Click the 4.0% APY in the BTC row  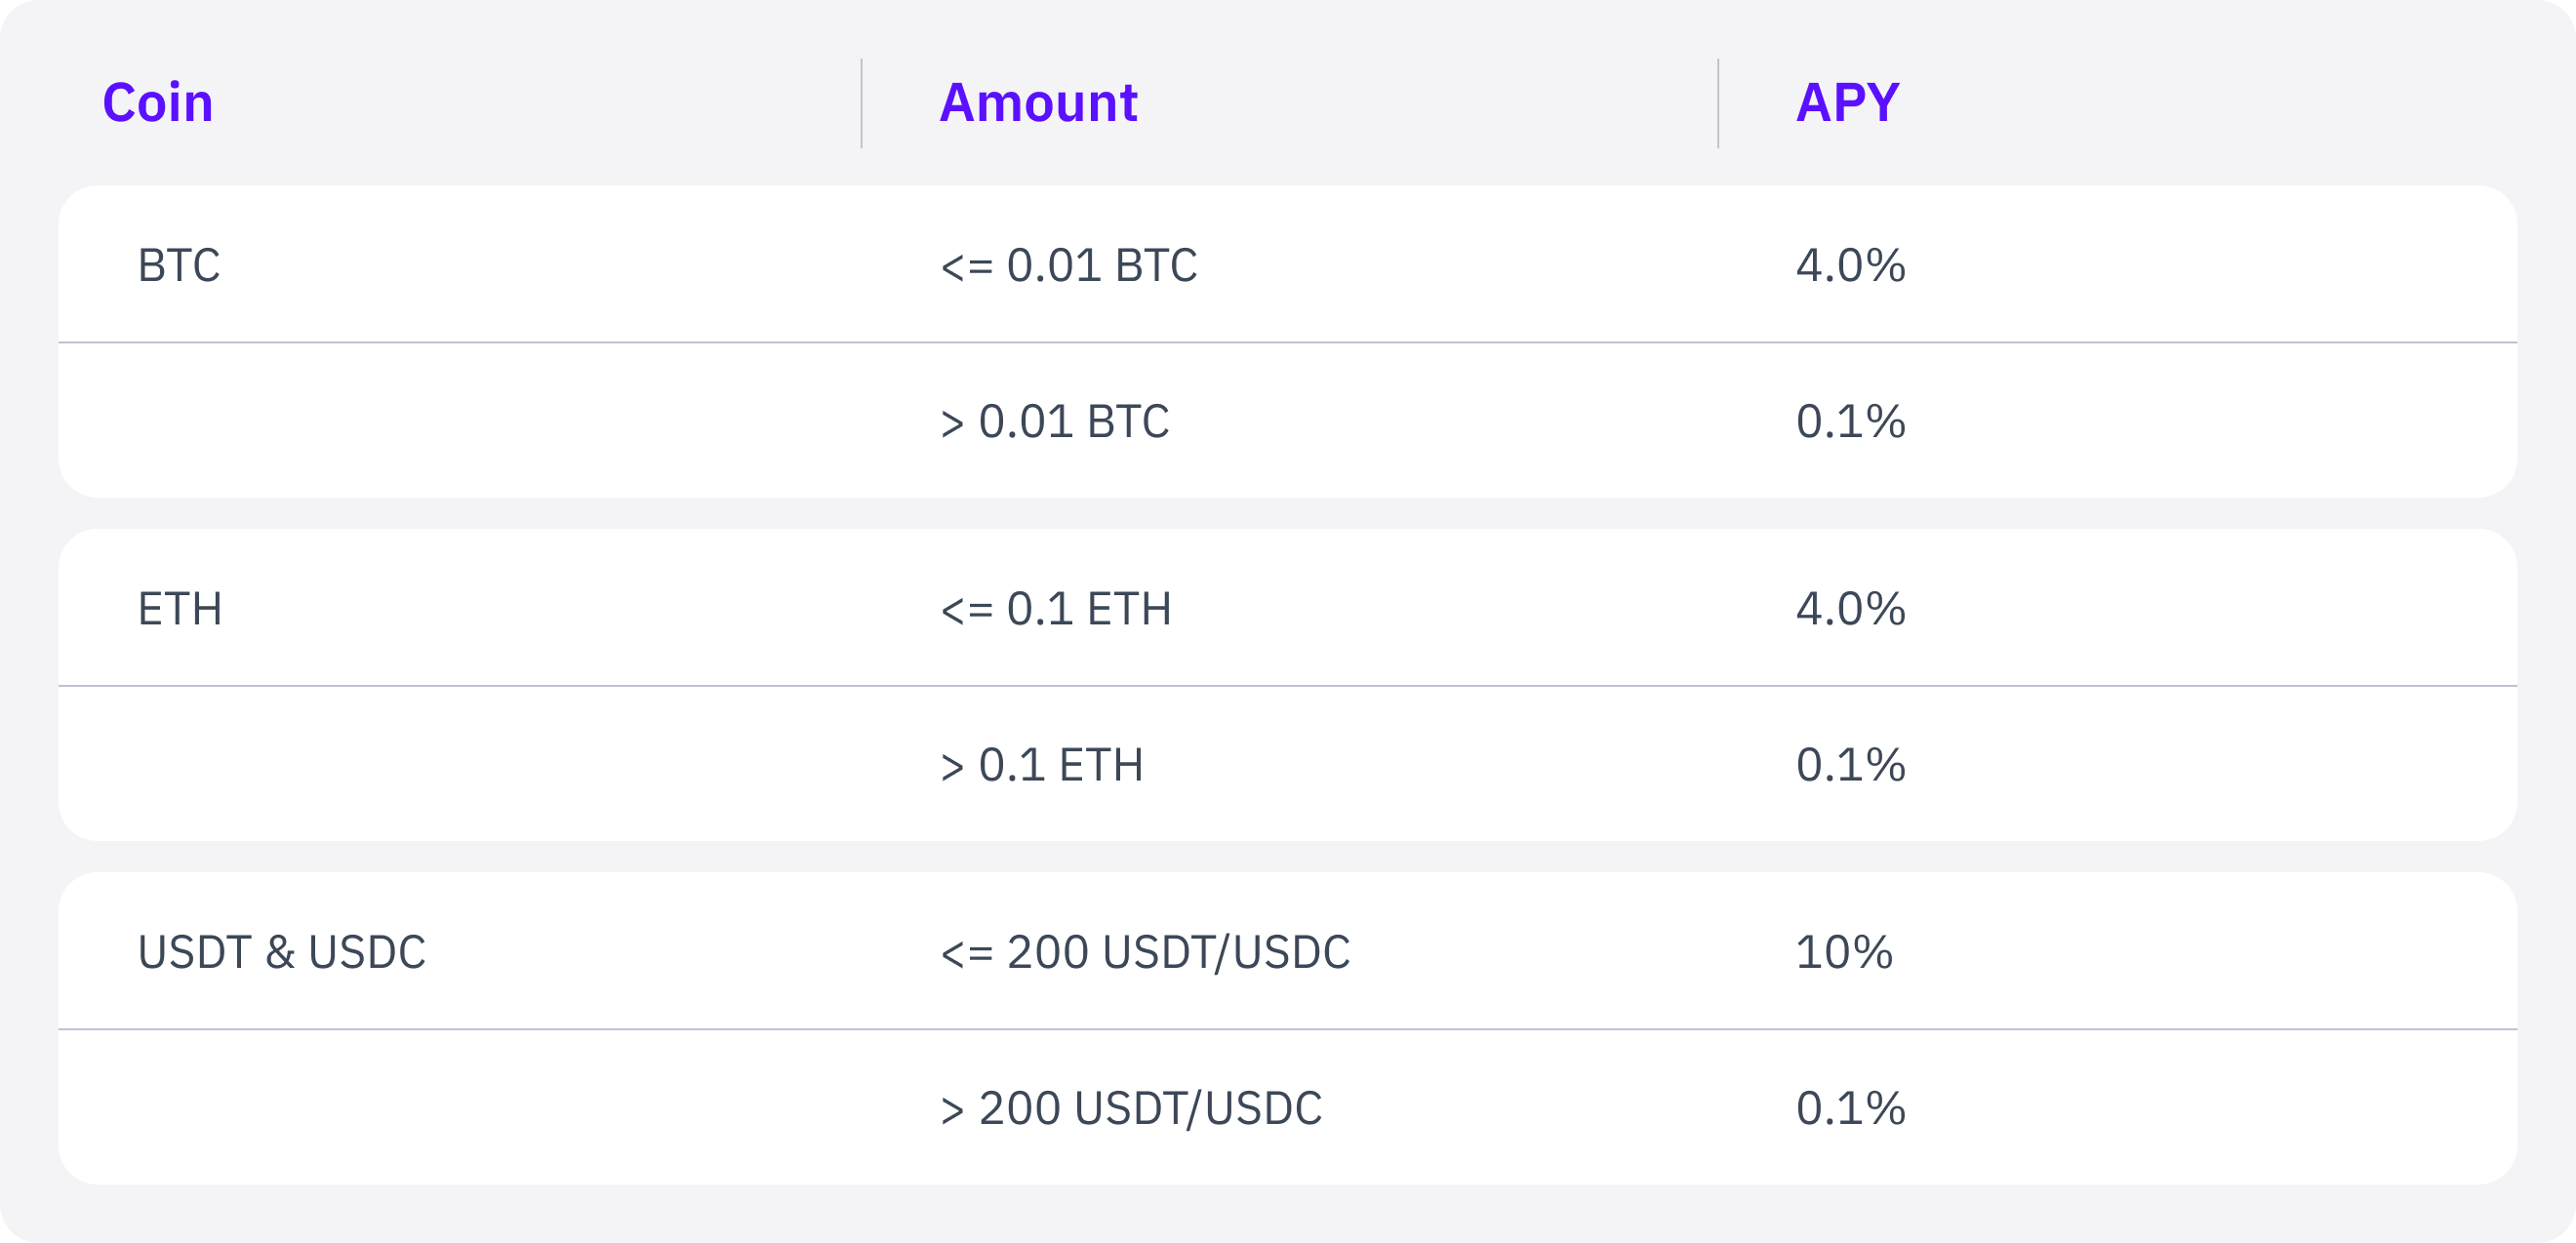tap(1851, 266)
